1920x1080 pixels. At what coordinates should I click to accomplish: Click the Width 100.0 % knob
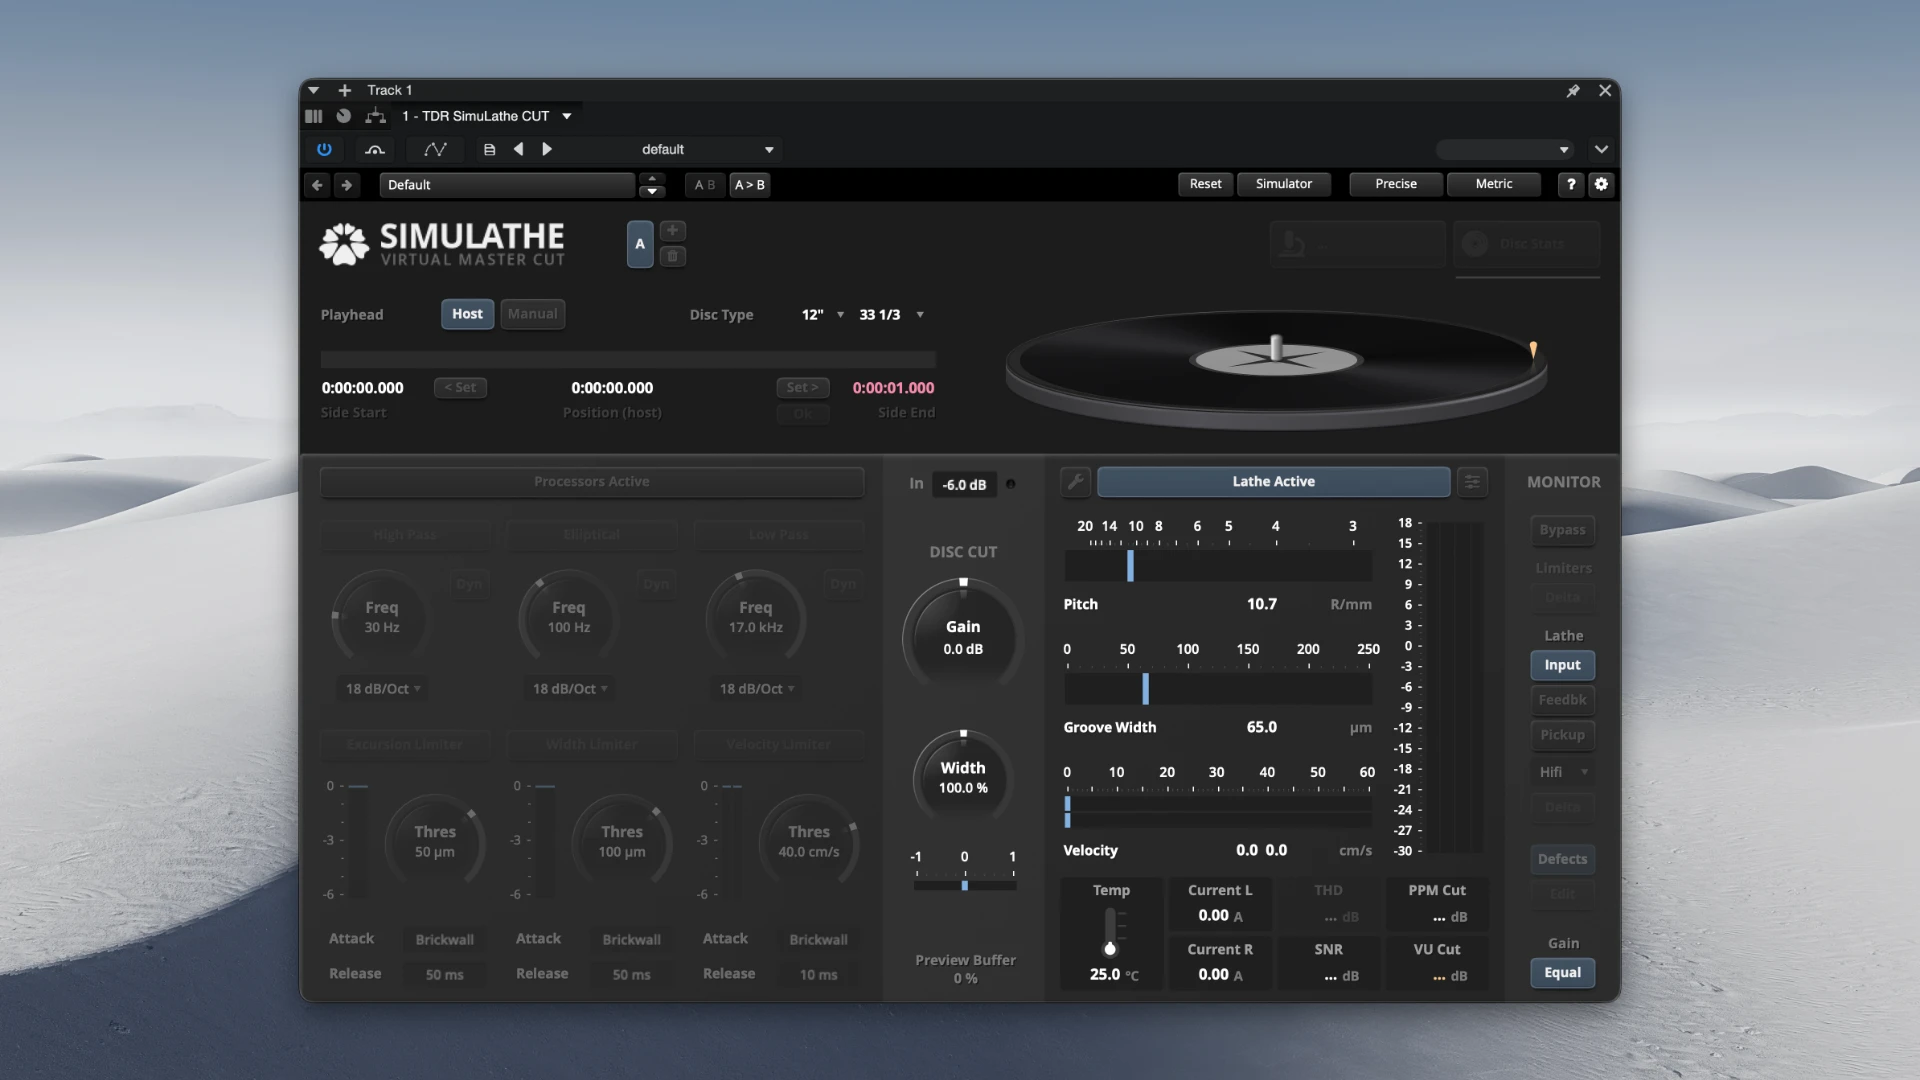[x=963, y=780]
